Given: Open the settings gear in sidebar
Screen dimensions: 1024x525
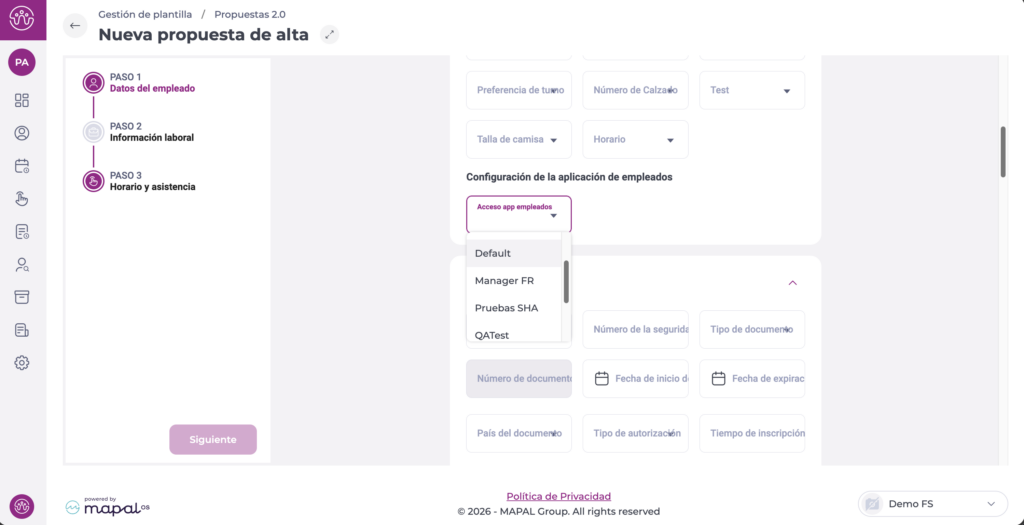Looking at the screenshot, I should [22, 363].
